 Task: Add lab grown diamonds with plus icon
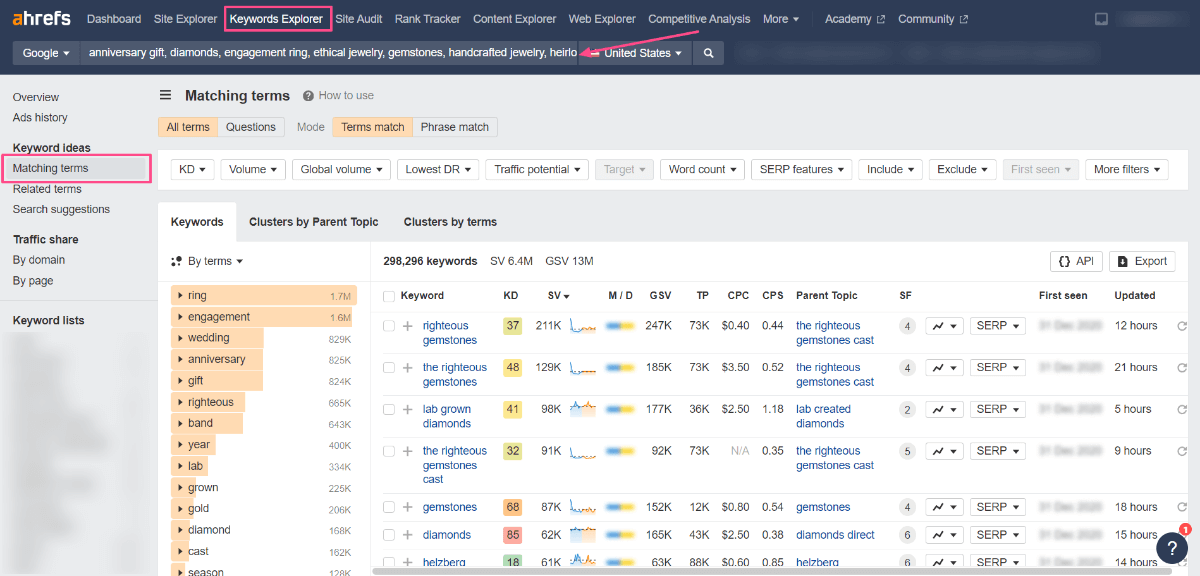tap(407, 409)
